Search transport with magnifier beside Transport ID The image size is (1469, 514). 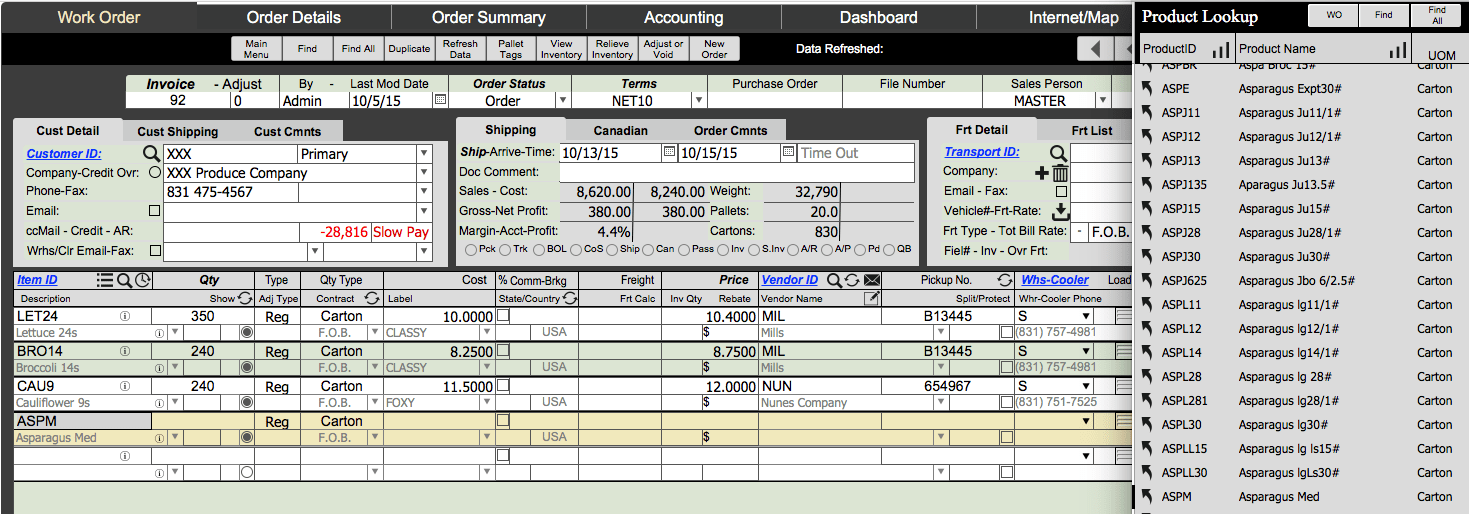(x=1059, y=153)
